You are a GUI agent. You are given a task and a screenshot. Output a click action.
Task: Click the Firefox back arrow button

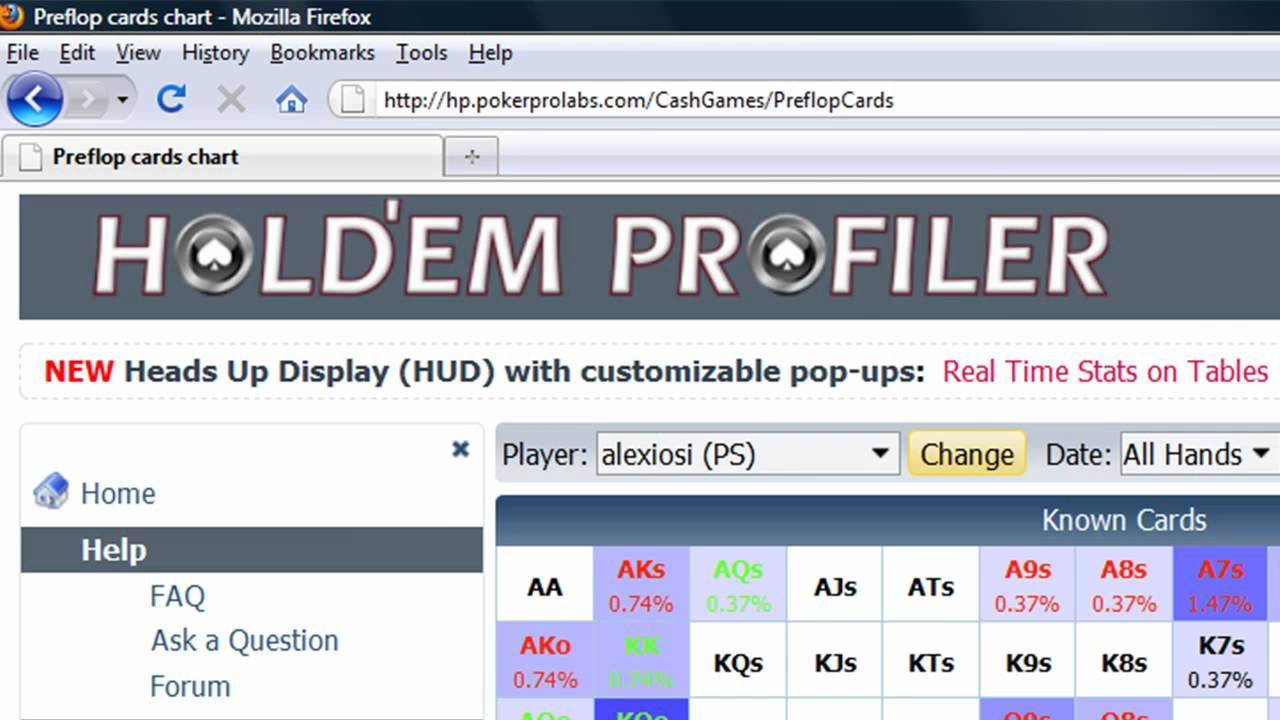pos(34,99)
